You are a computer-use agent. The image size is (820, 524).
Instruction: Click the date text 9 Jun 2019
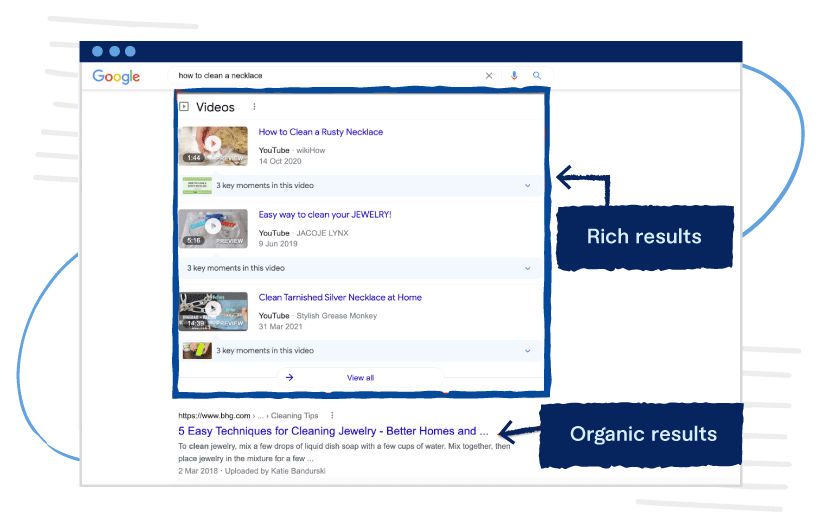(x=278, y=244)
